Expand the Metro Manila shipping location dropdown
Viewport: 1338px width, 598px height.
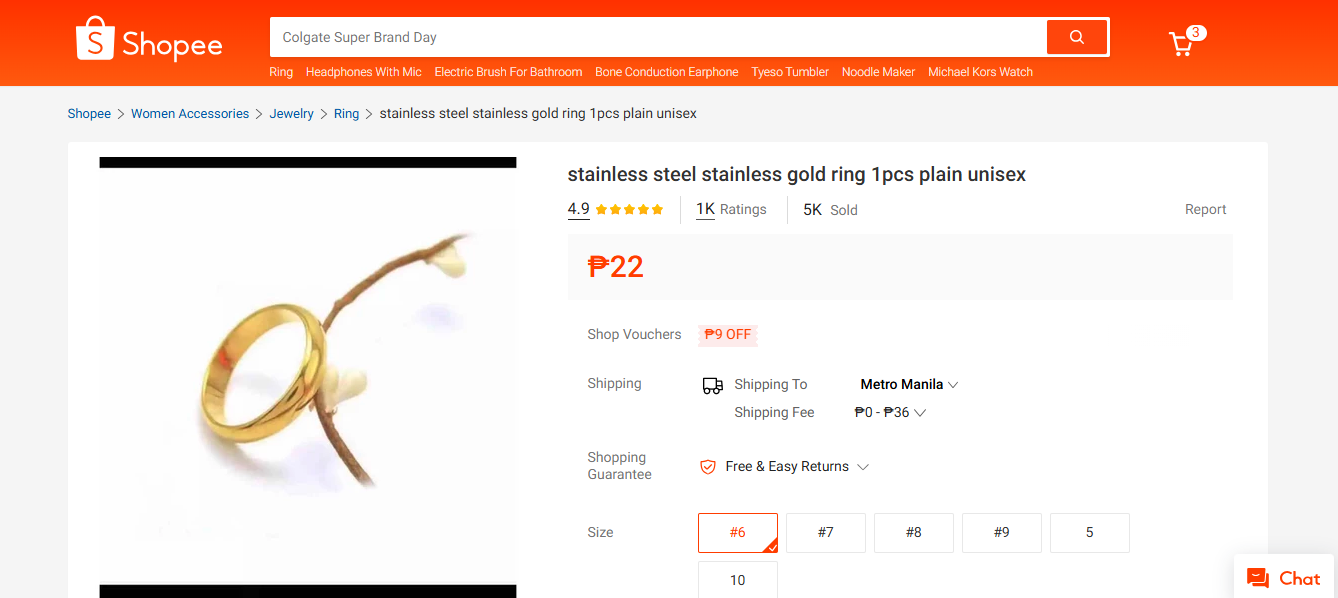908,384
